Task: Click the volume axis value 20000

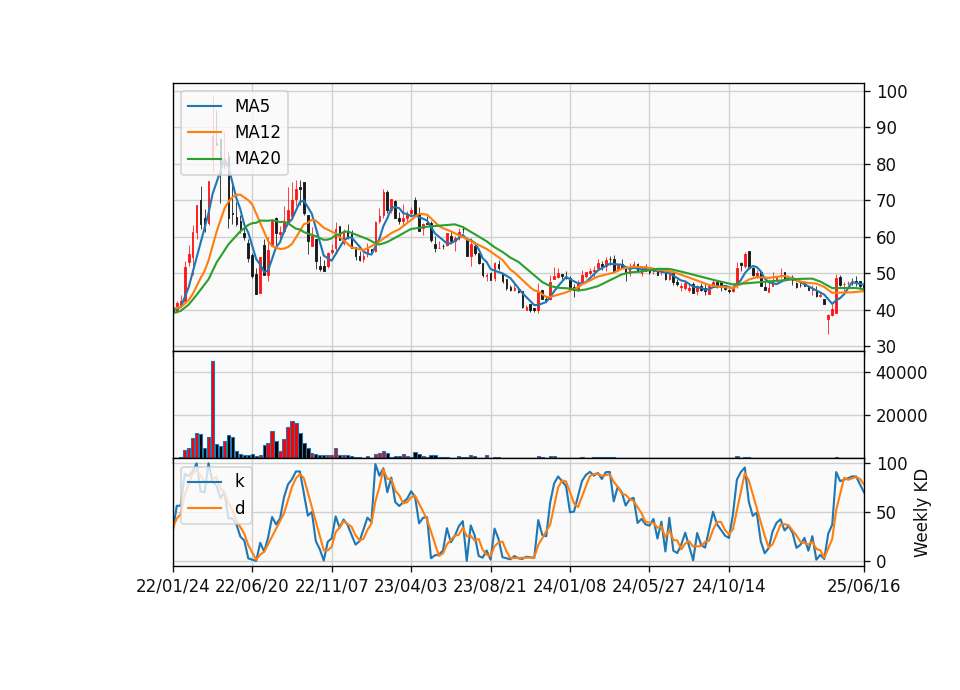Action: point(902,416)
